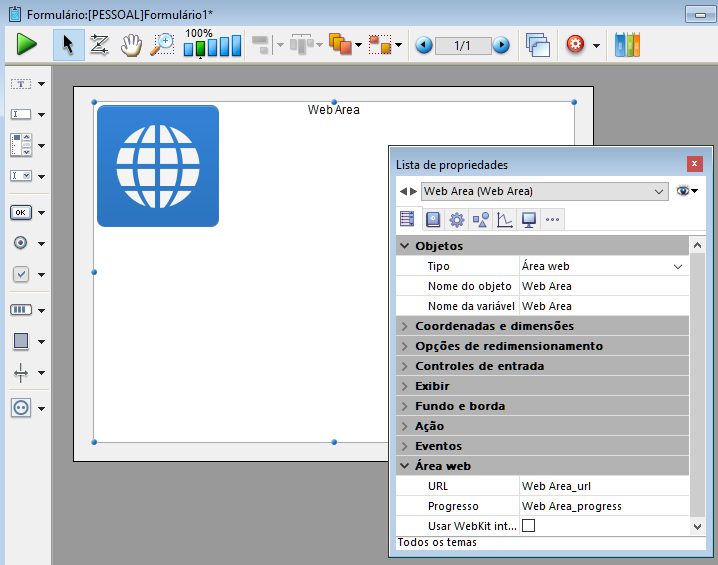Select the arrow selection tool

pyautogui.click(x=68, y=45)
